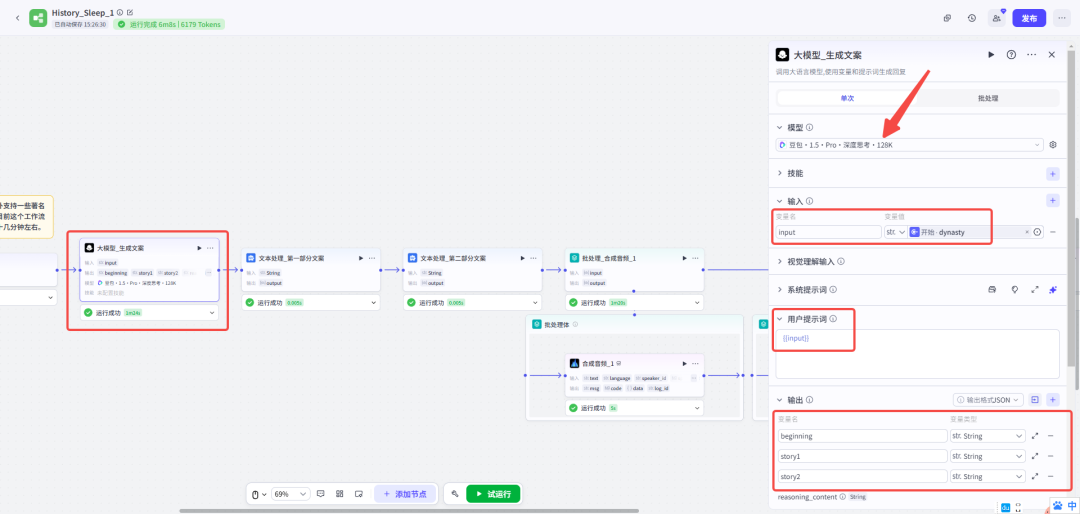Add an input variable with the plus button
The height and width of the screenshot is (514, 1080).
pos(1052,201)
